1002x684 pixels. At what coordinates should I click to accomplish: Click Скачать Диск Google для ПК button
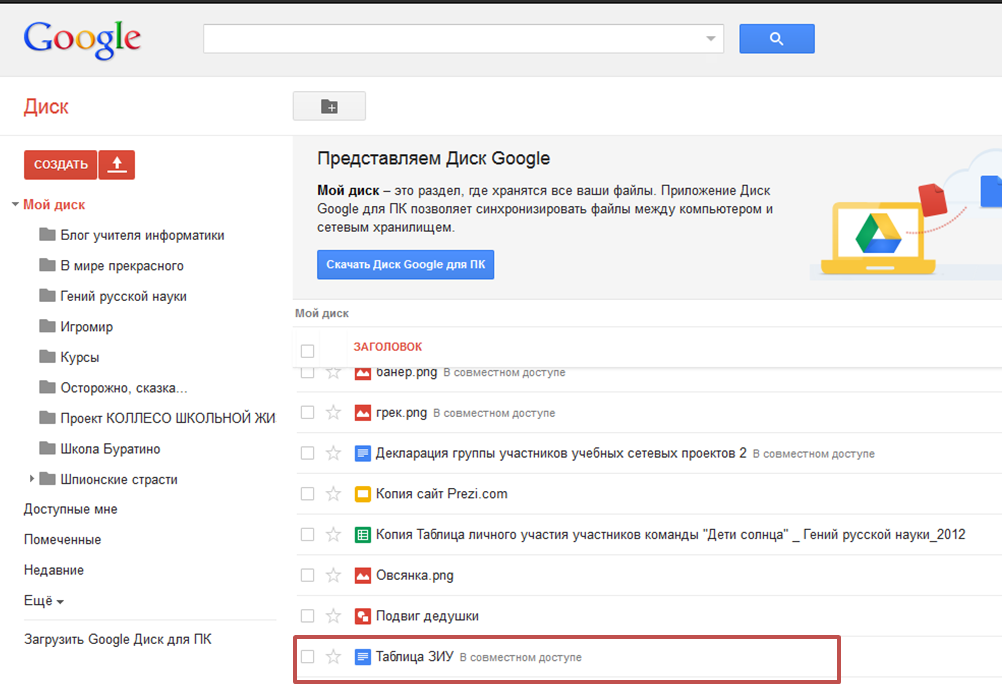point(405,265)
